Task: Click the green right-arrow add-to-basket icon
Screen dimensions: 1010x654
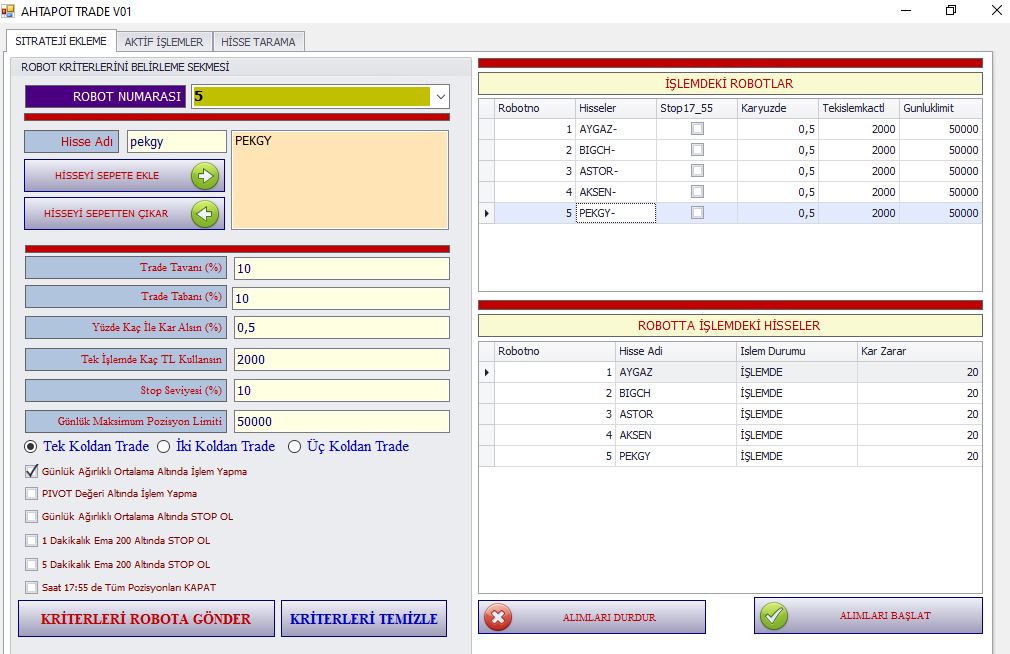Action: 205,176
